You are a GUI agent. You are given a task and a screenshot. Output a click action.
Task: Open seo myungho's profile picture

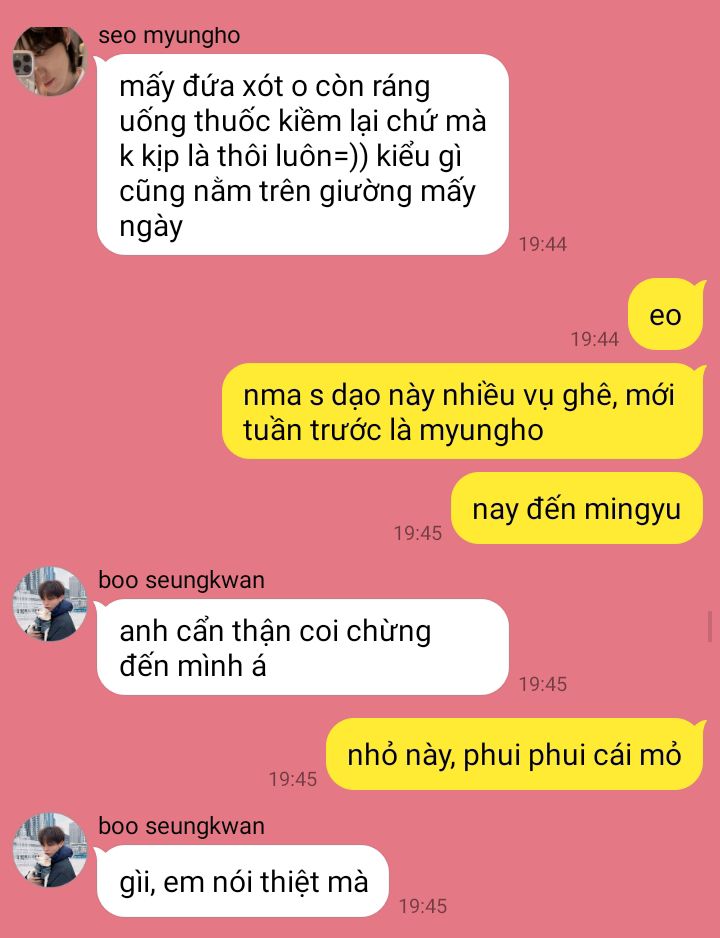point(50,60)
